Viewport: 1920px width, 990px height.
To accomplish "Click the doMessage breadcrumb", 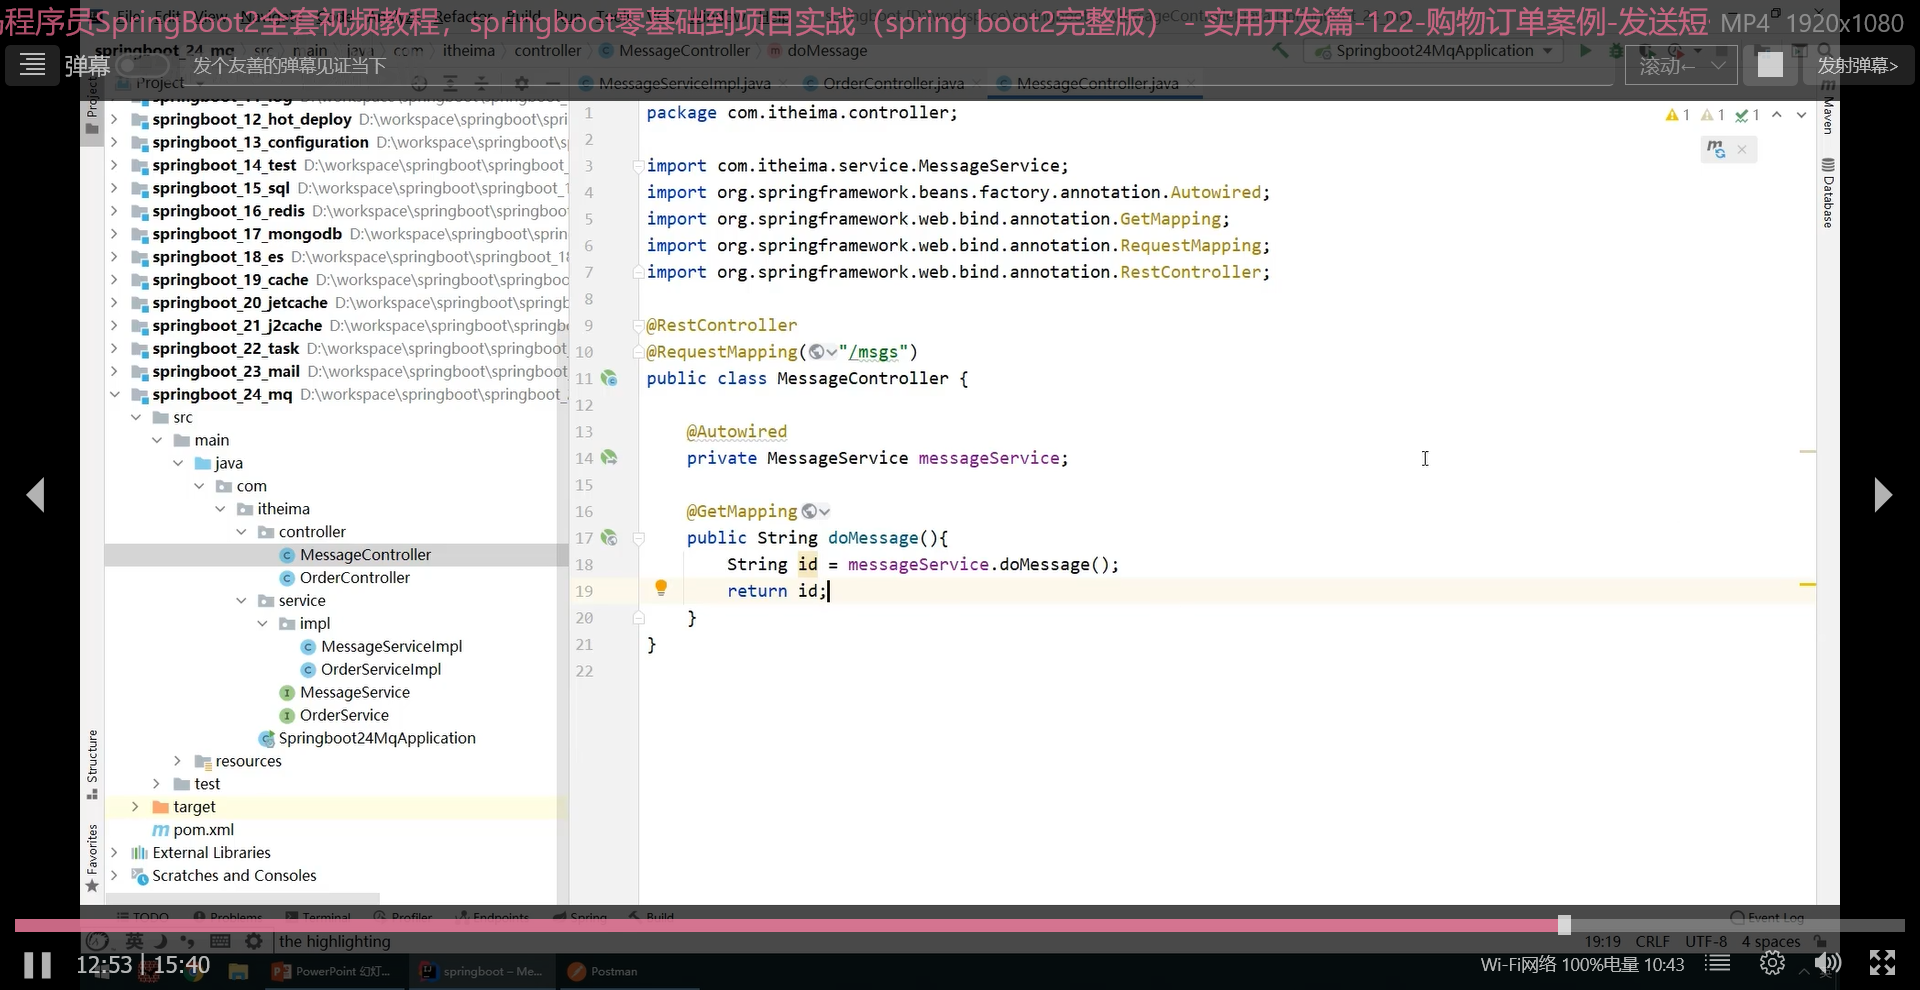I will 827,51.
